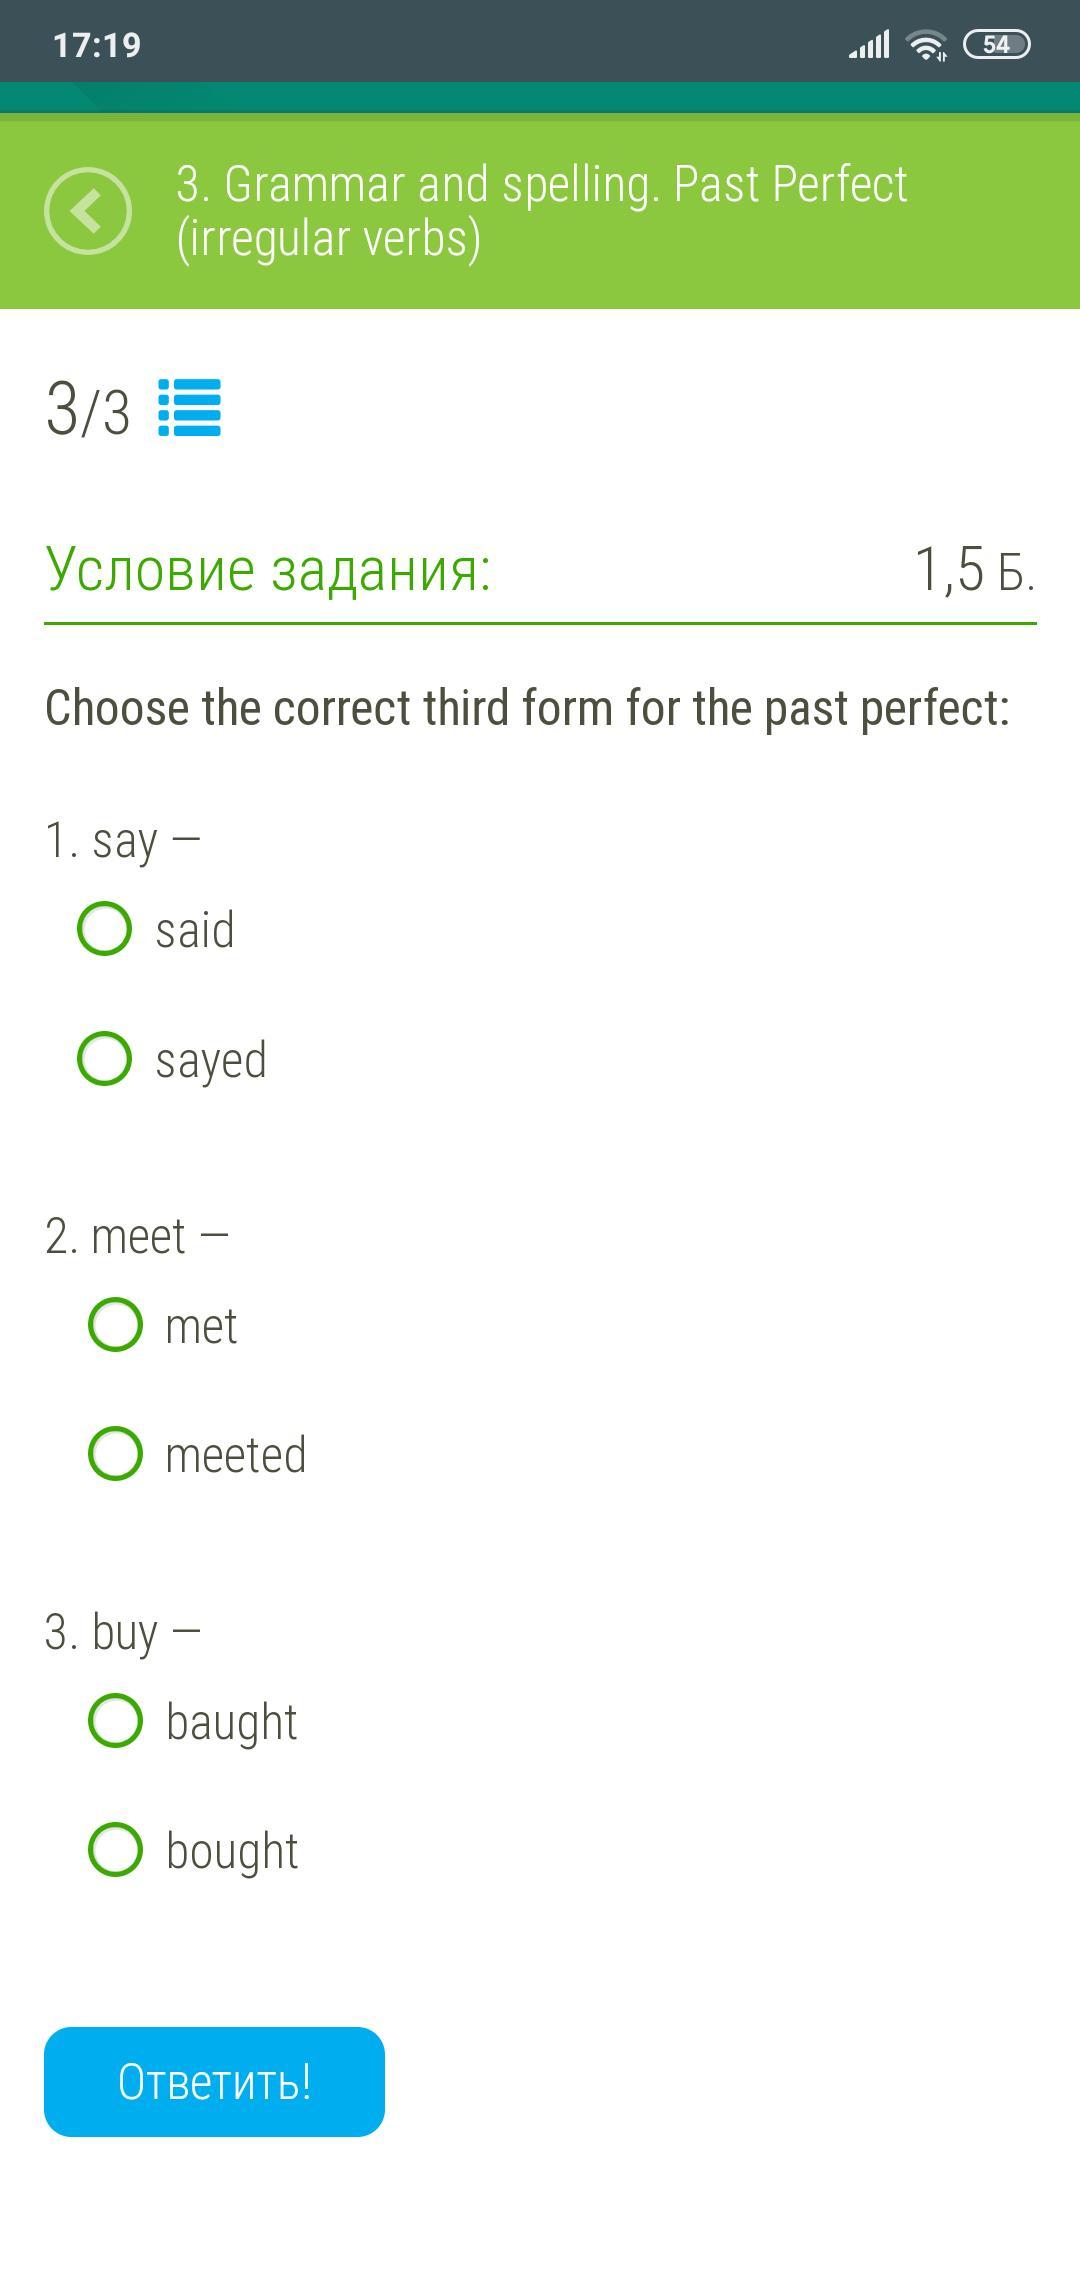This screenshot has height=2280, width=1080.
Task: Tap the 'Условие задания:' heading
Action: [x=268, y=569]
